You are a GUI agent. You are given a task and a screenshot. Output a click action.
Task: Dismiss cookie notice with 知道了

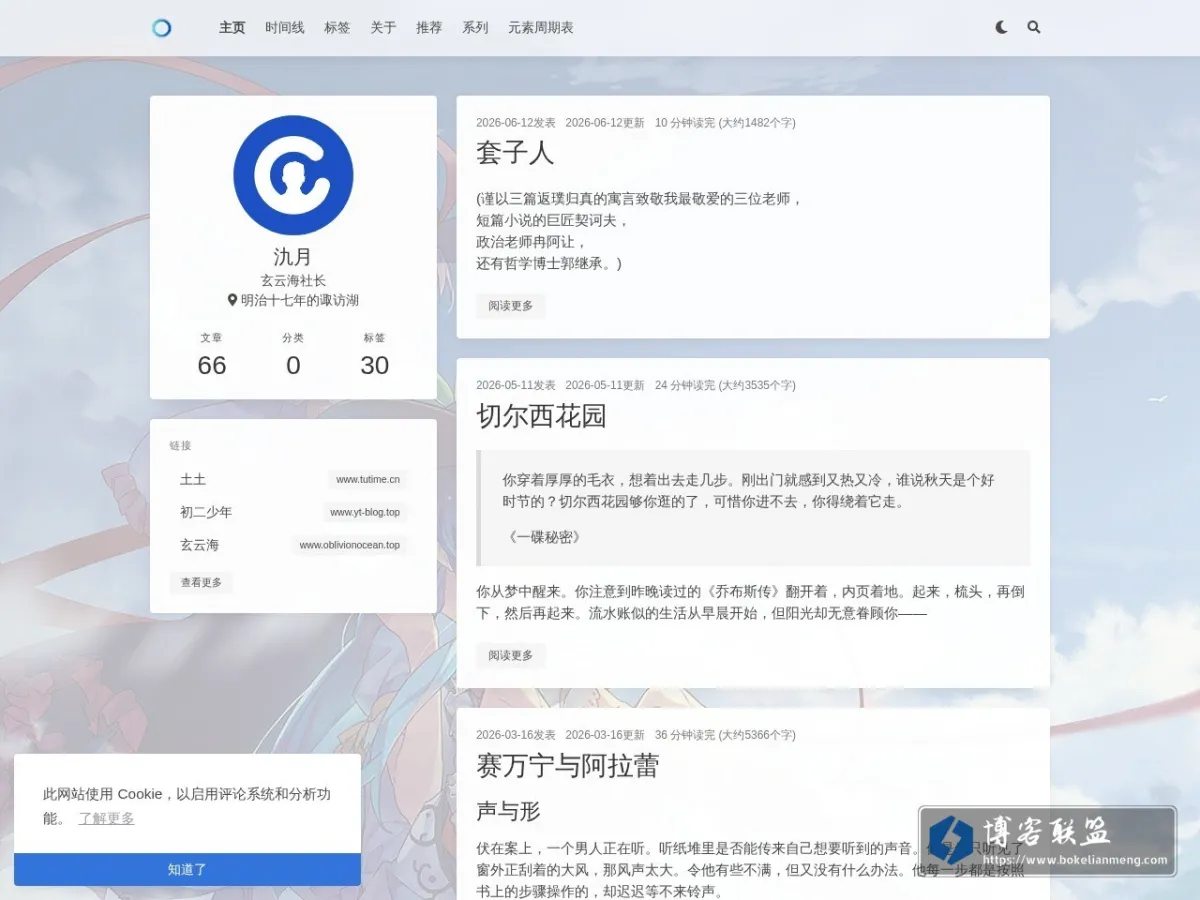pyautogui.click(x=187, y=869)
